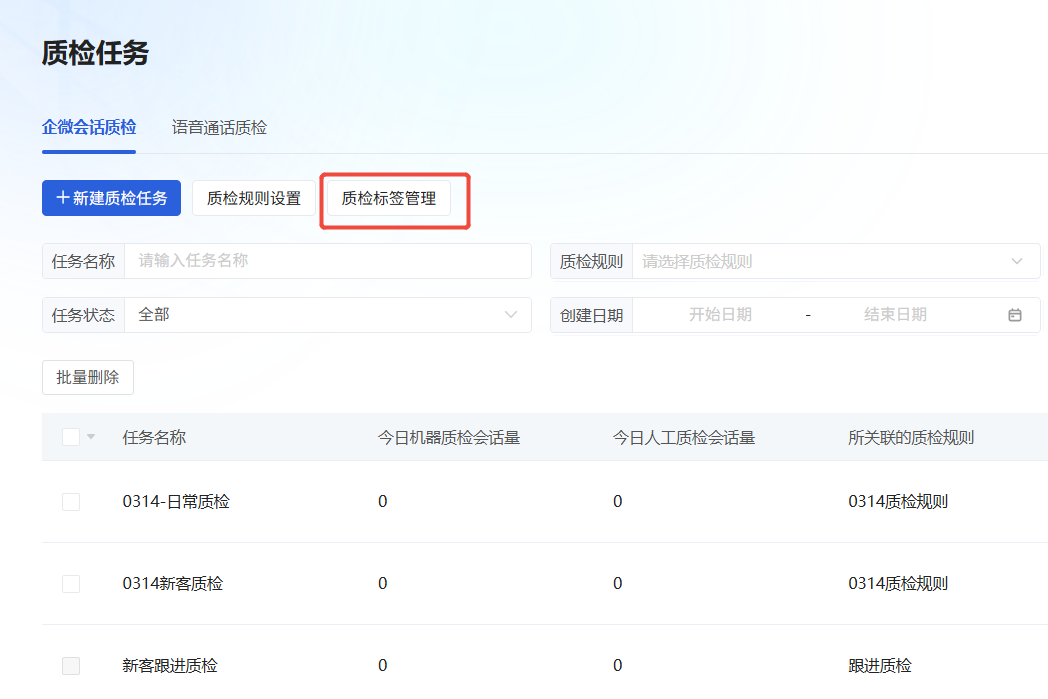Screen dimensions: 1048x699
Task: Click task name 0314新客质检
Action: click(x=172, y=584)
